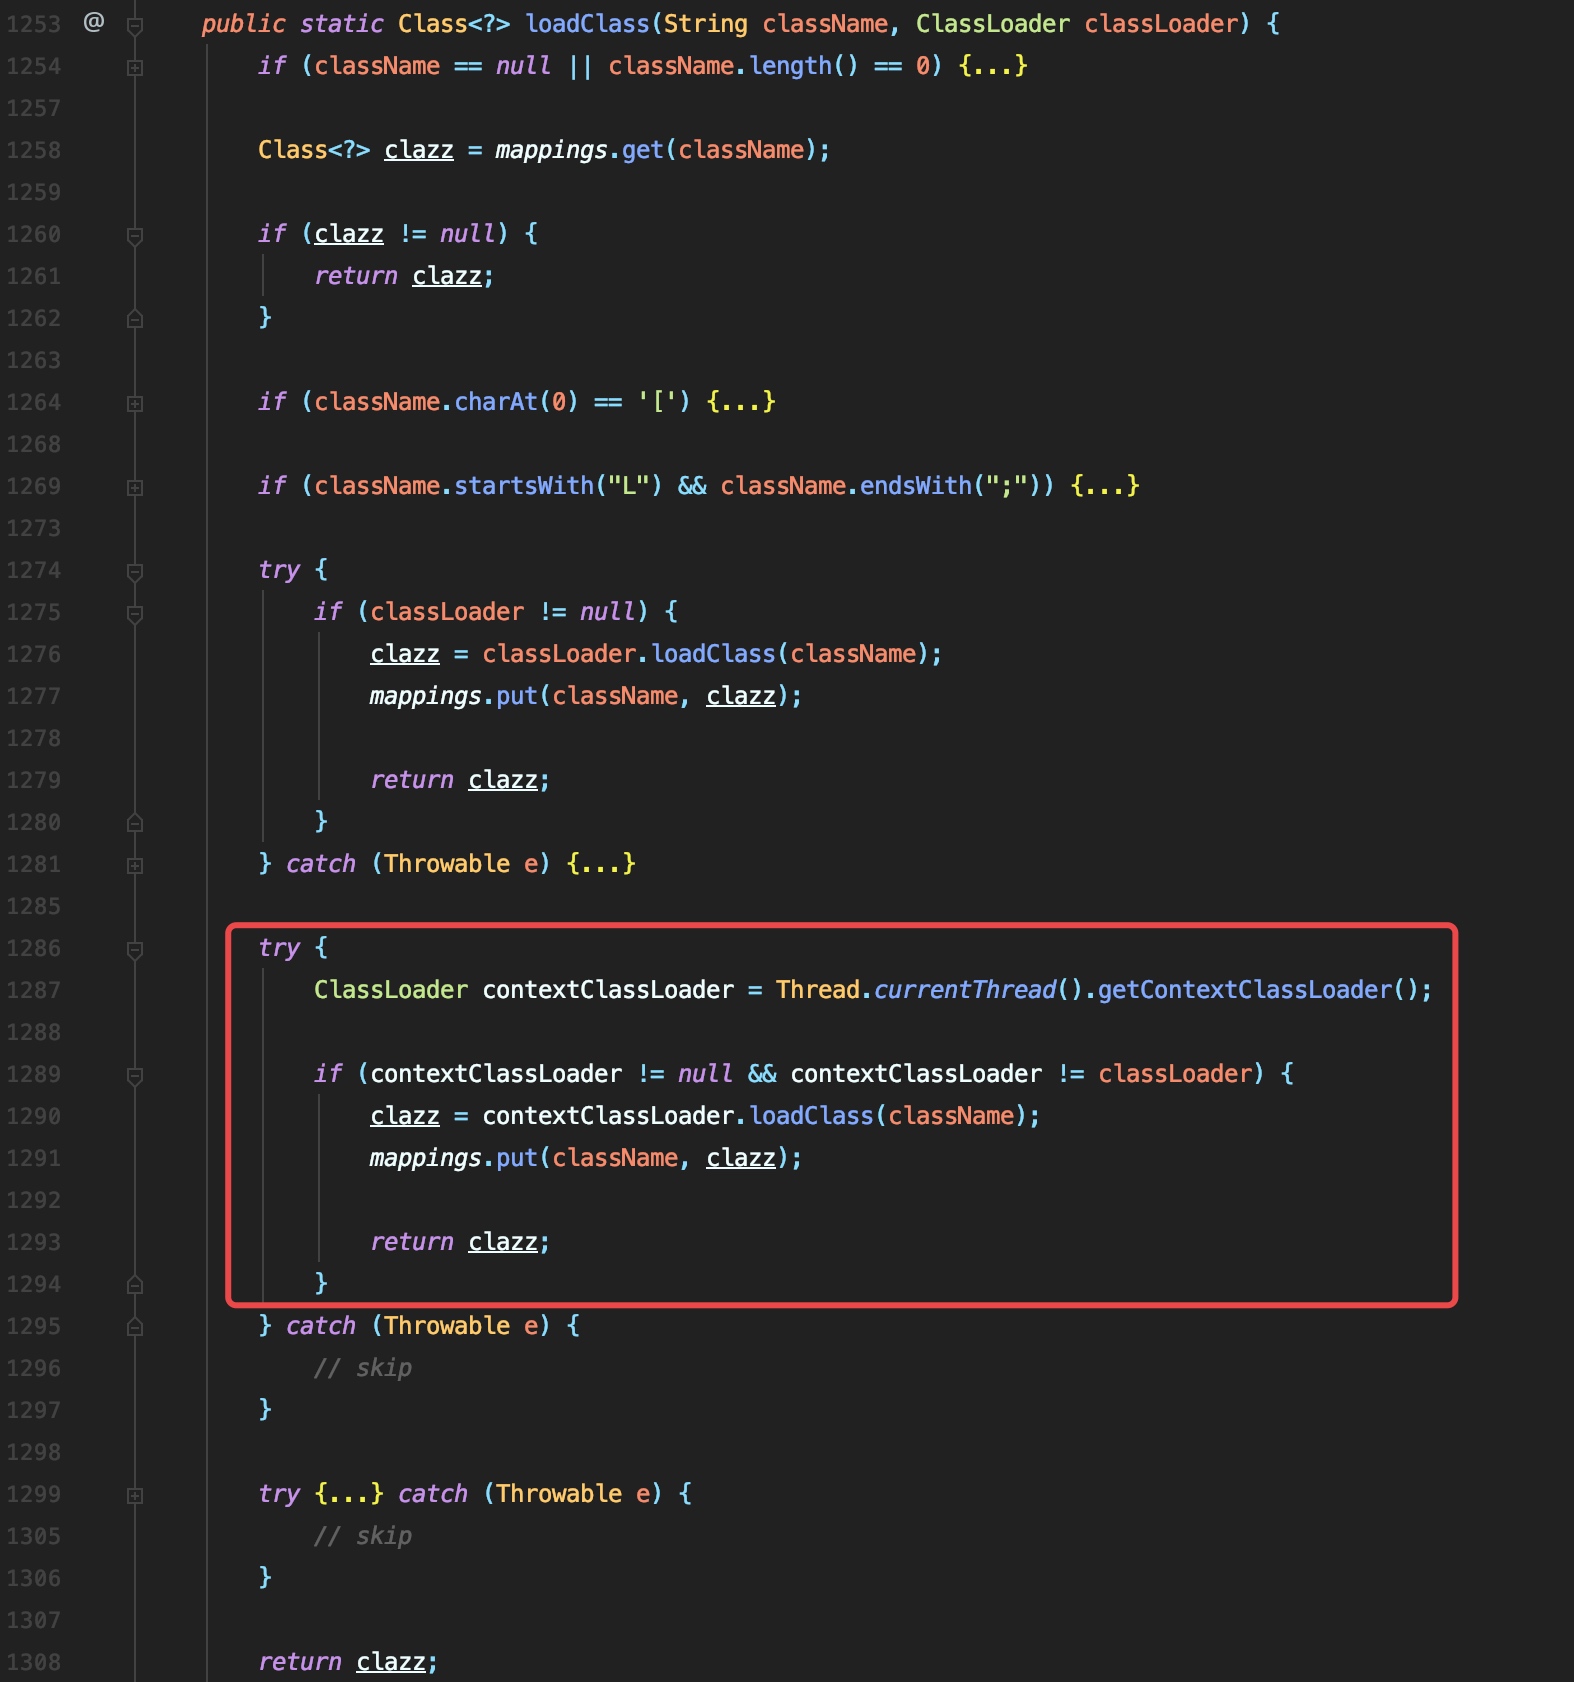
Task: Click 'clazz' in the final return statement on line 1308
Action: [391, 1662]
